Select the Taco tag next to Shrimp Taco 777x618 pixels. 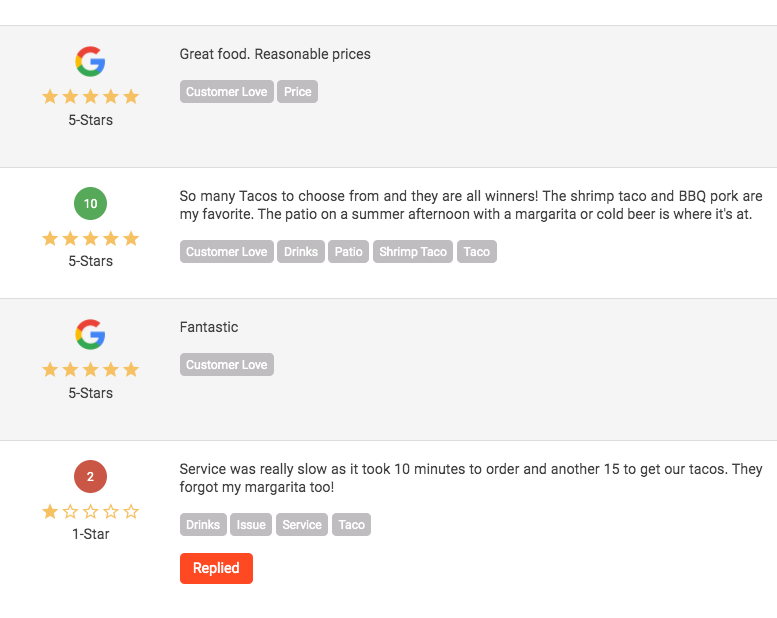[x=477, y=252]
